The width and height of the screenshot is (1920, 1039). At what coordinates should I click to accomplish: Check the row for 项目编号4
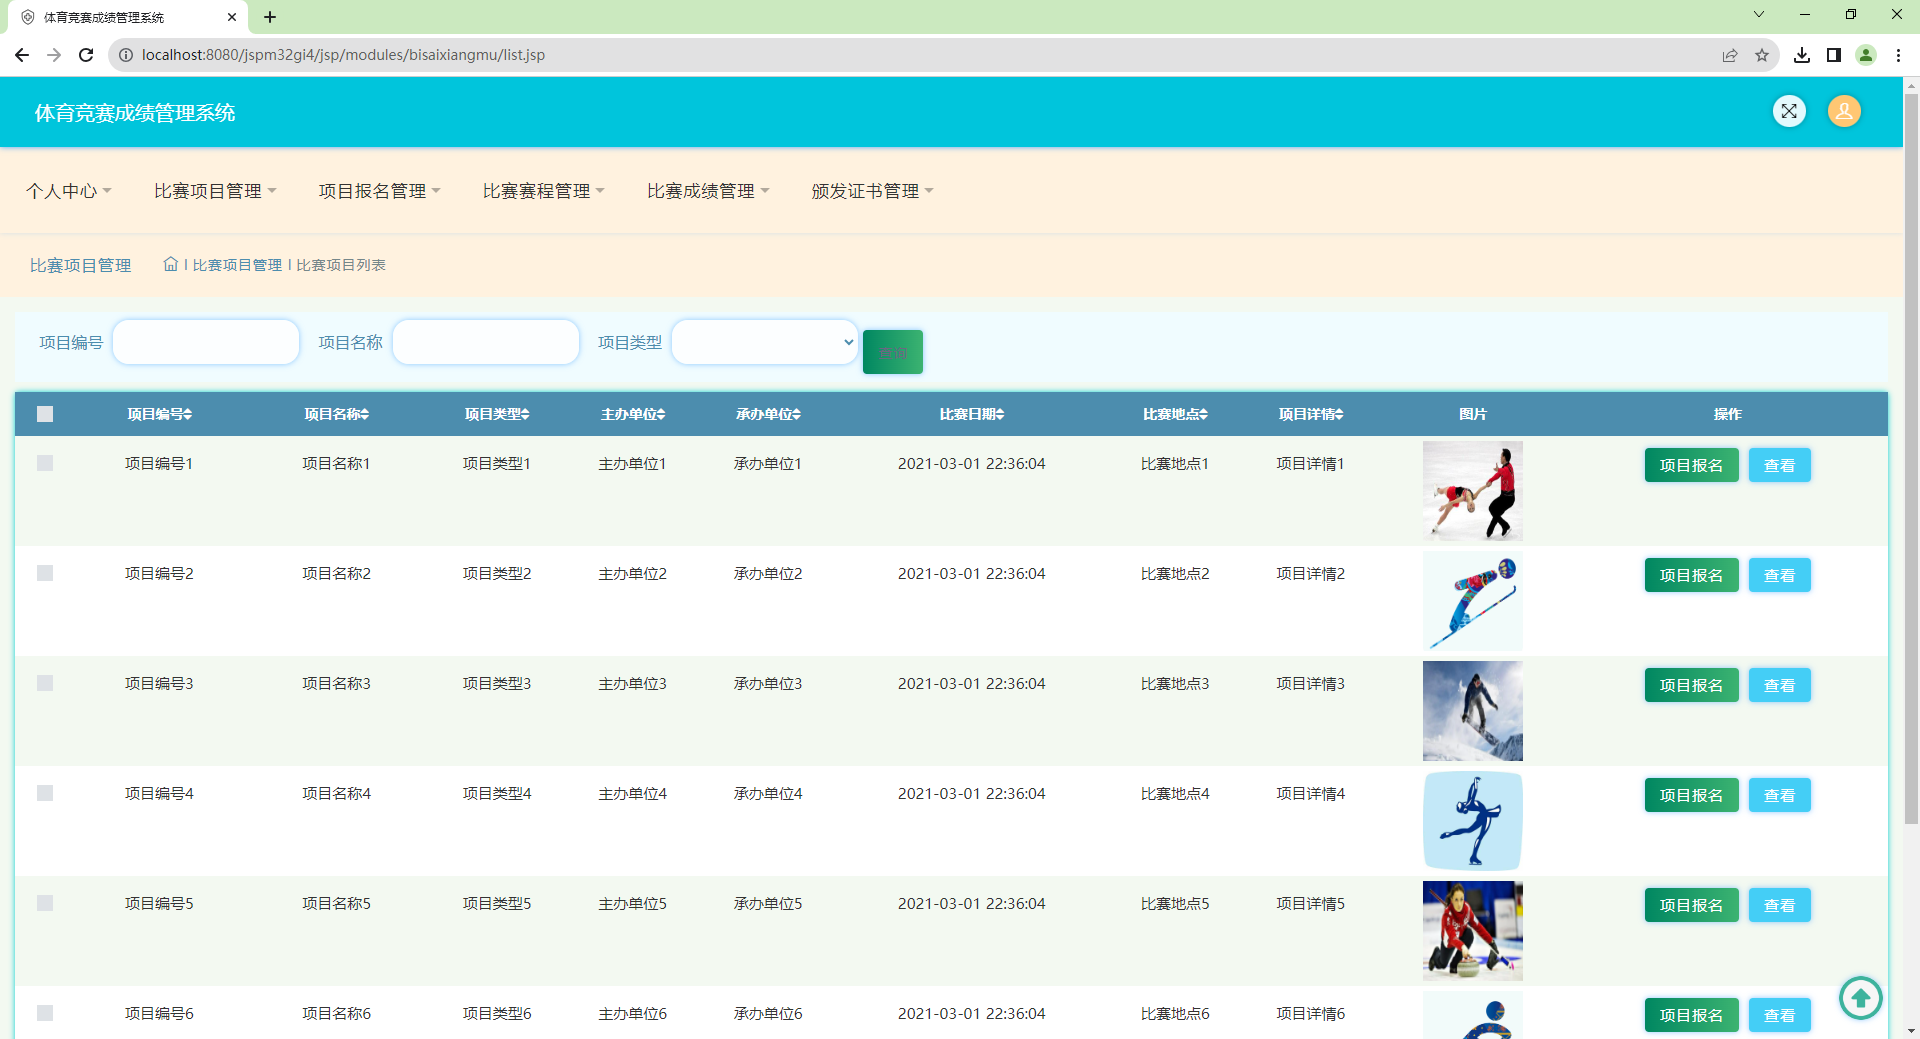point(45,793)
